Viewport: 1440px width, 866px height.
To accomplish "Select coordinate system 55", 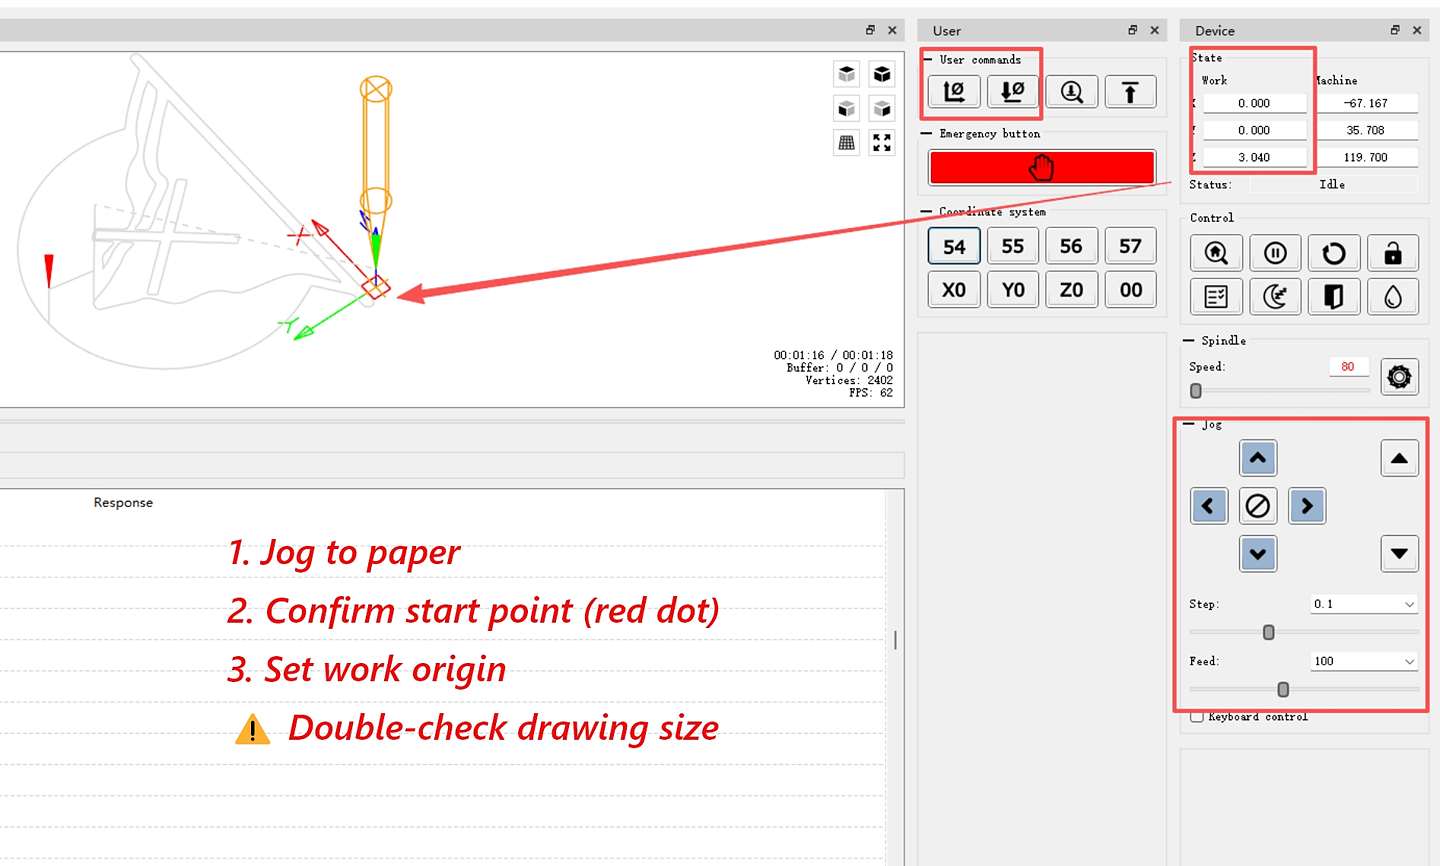I will 1013,246.
